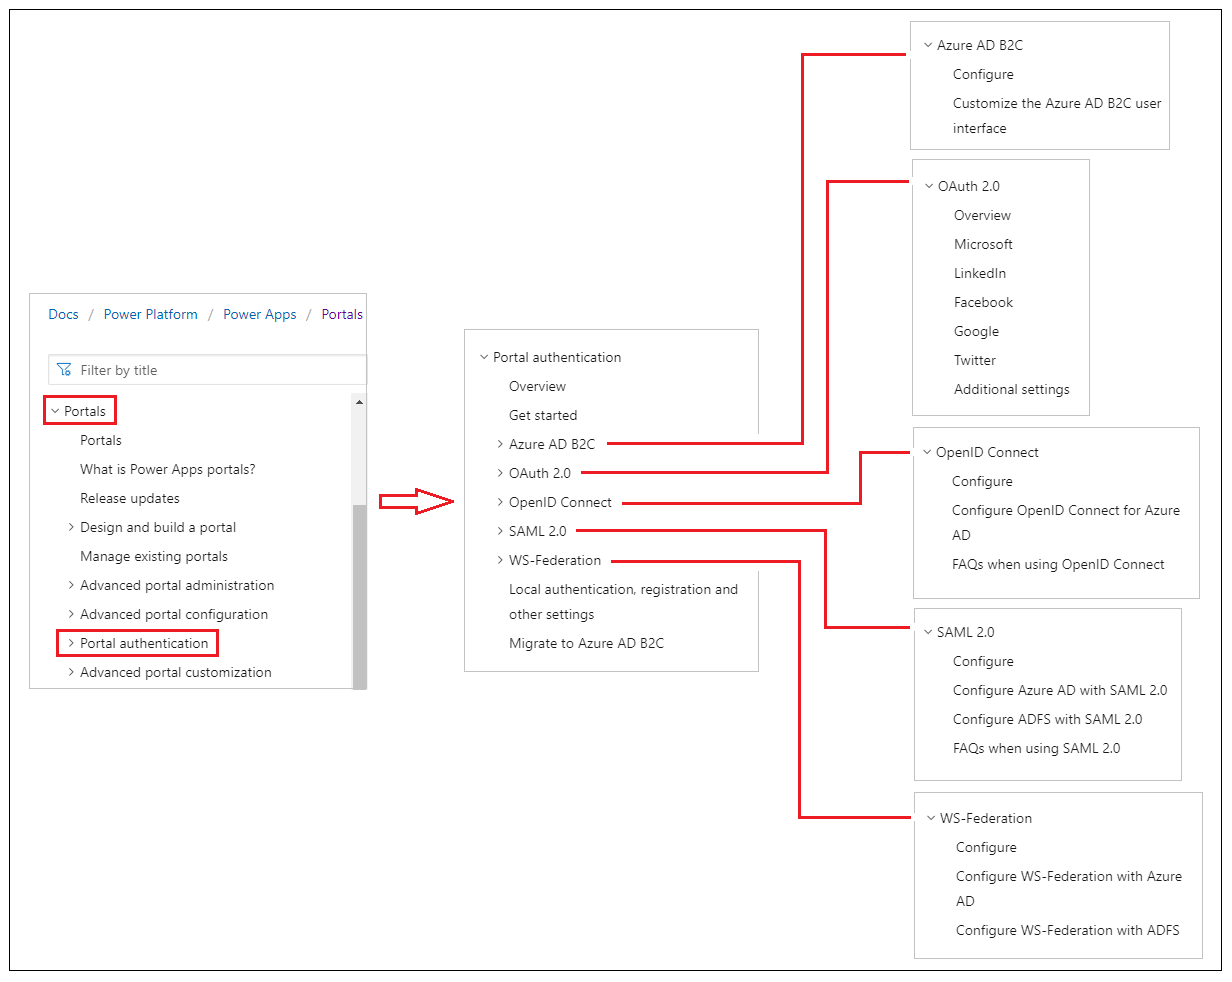
Task: Collapse the Portals tree node
Action: coord(55,411)
